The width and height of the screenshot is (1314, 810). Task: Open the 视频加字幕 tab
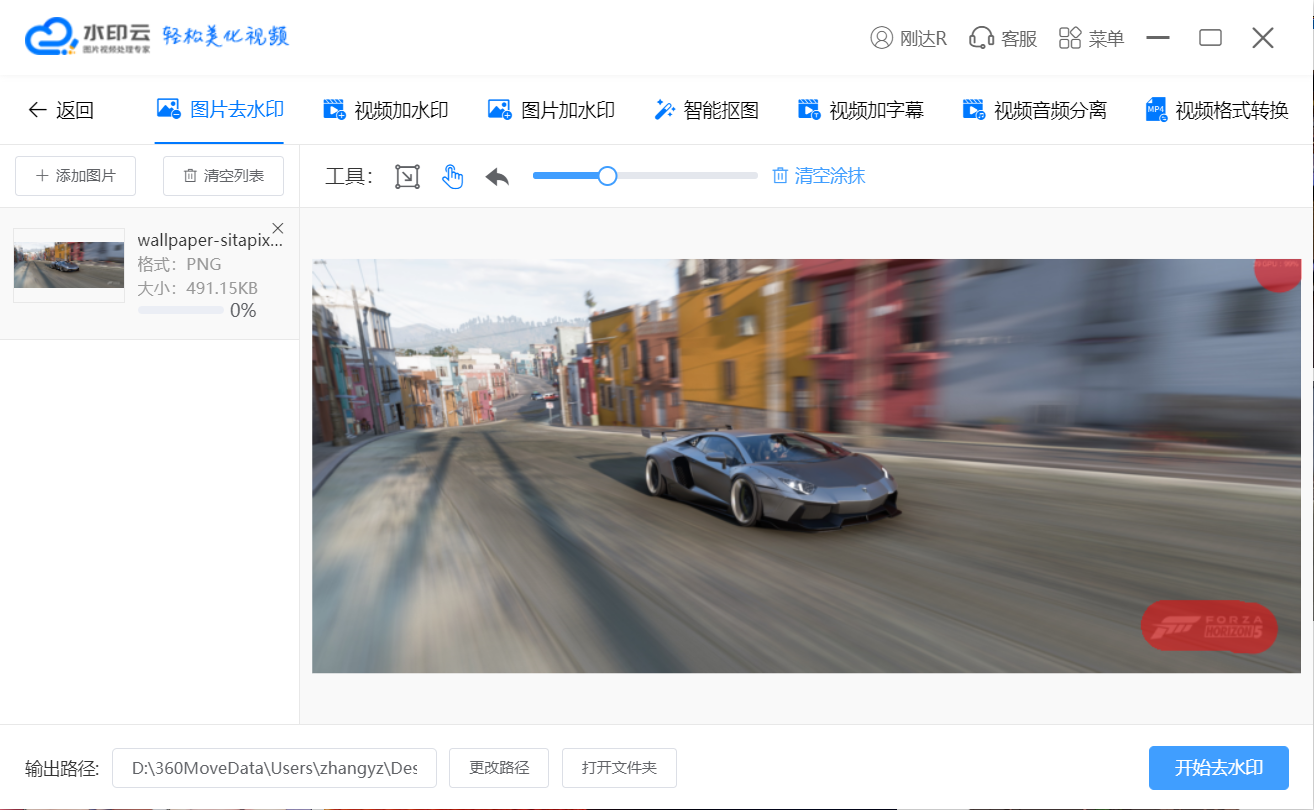(x=860, y=110)
